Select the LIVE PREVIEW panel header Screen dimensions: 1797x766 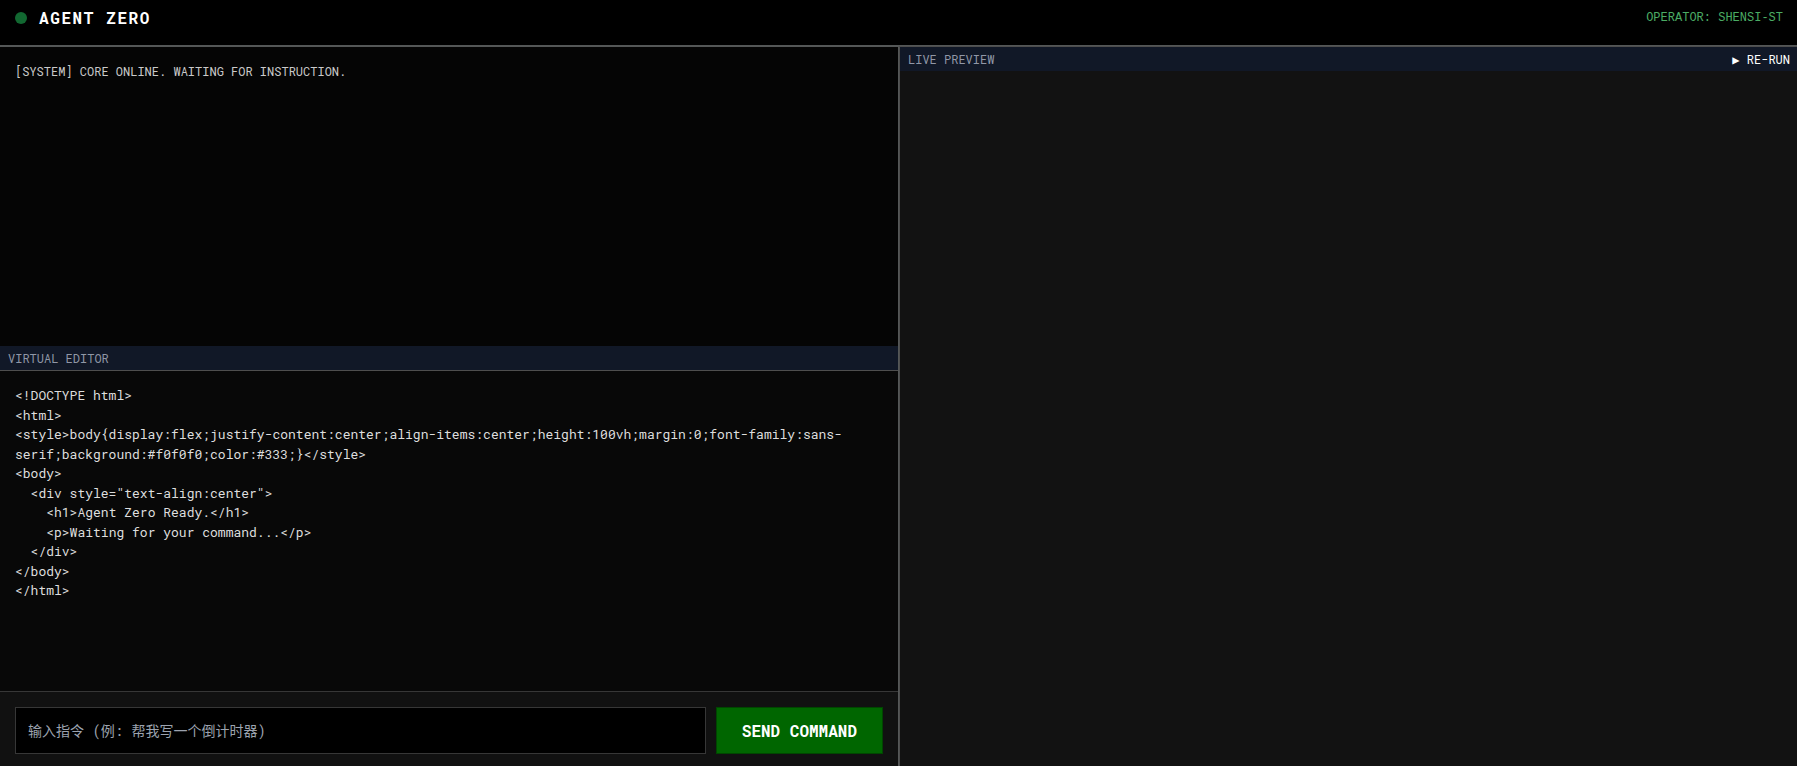point(951,60)
